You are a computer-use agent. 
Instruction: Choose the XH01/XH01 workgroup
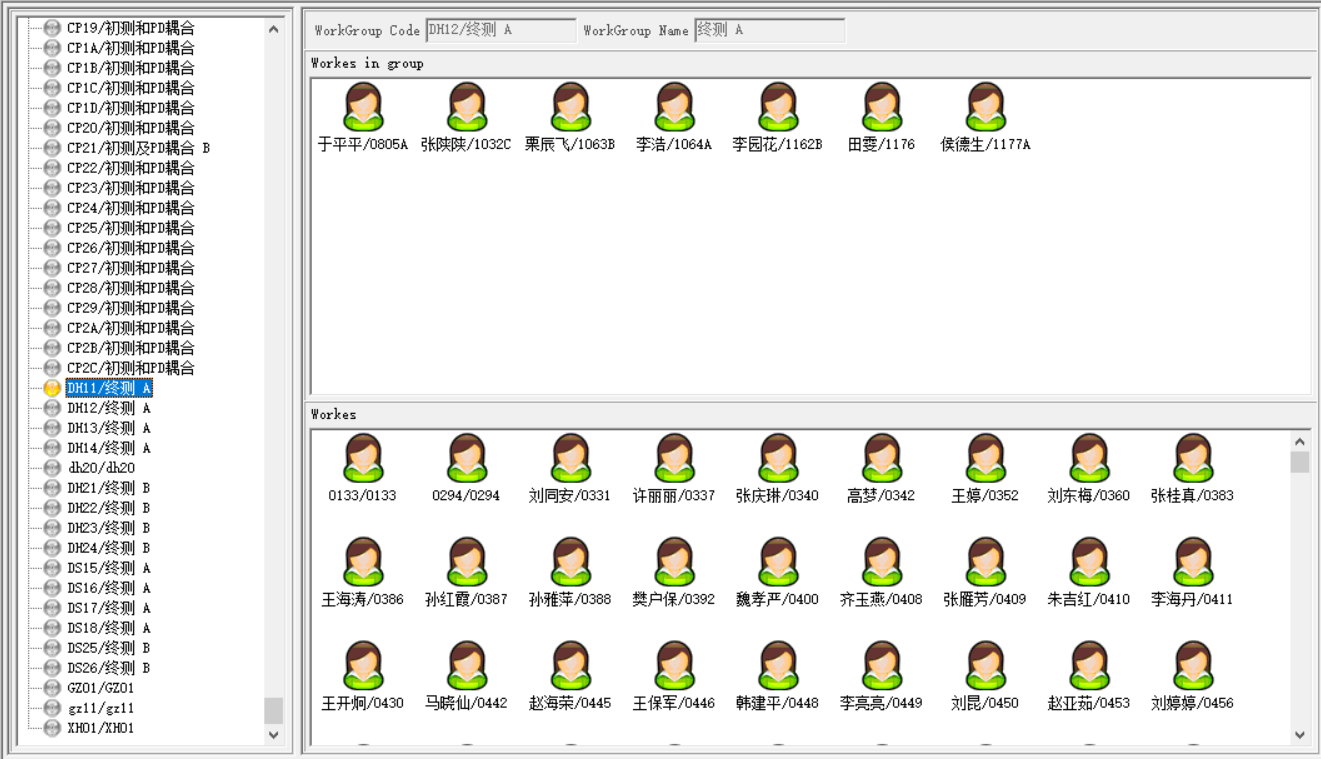pos(100,728)
